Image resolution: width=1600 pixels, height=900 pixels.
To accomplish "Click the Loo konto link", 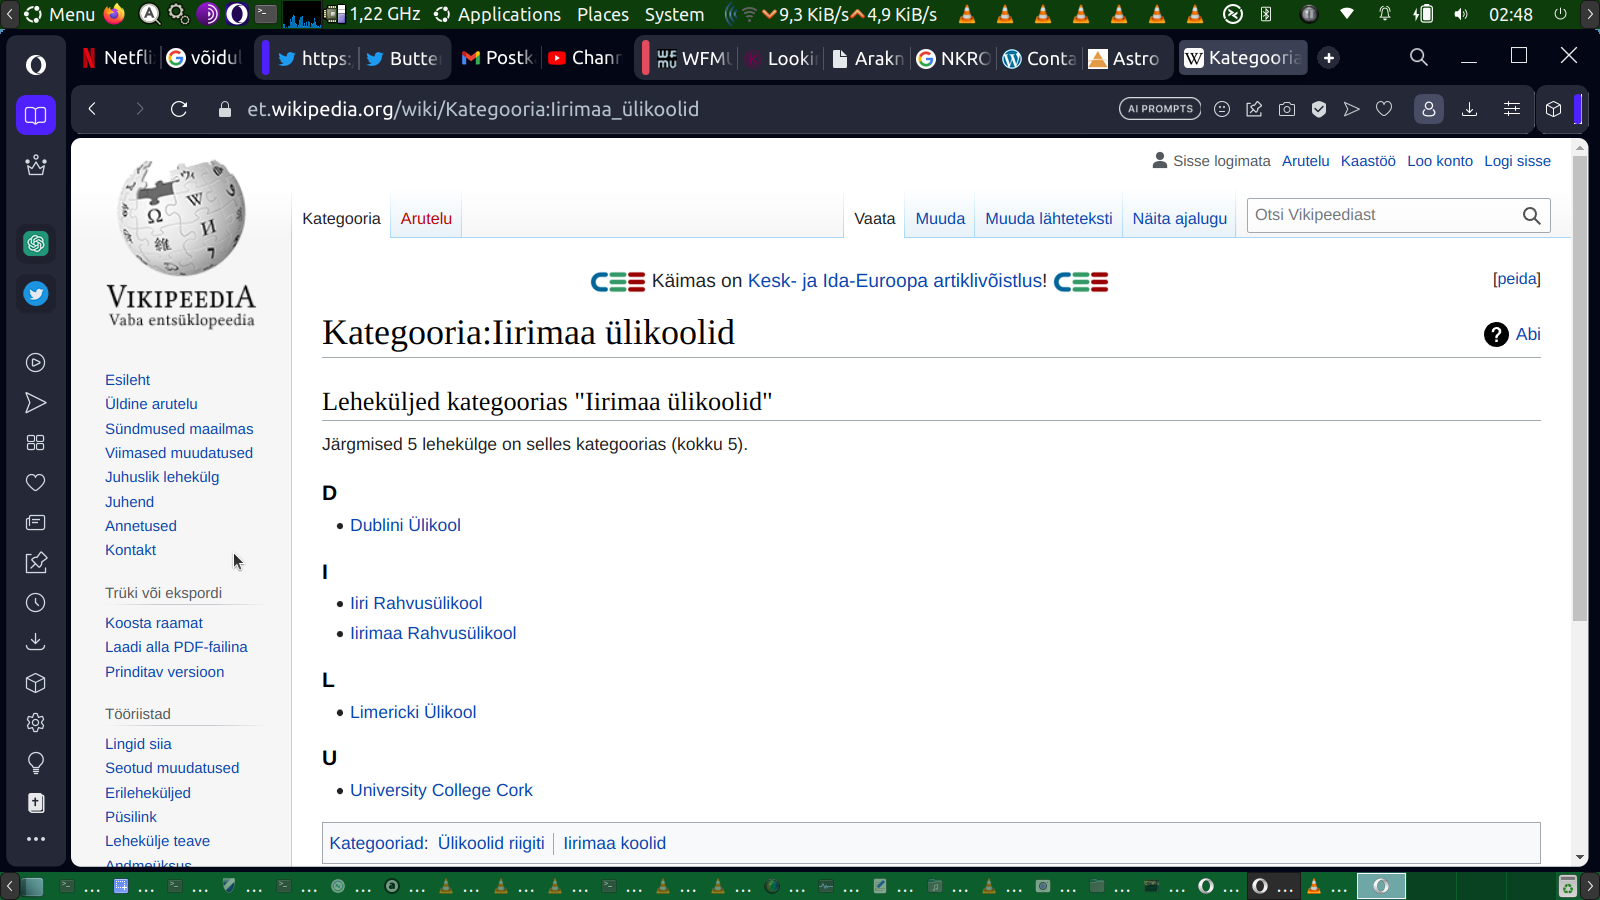I will (x=1440, y=161).
